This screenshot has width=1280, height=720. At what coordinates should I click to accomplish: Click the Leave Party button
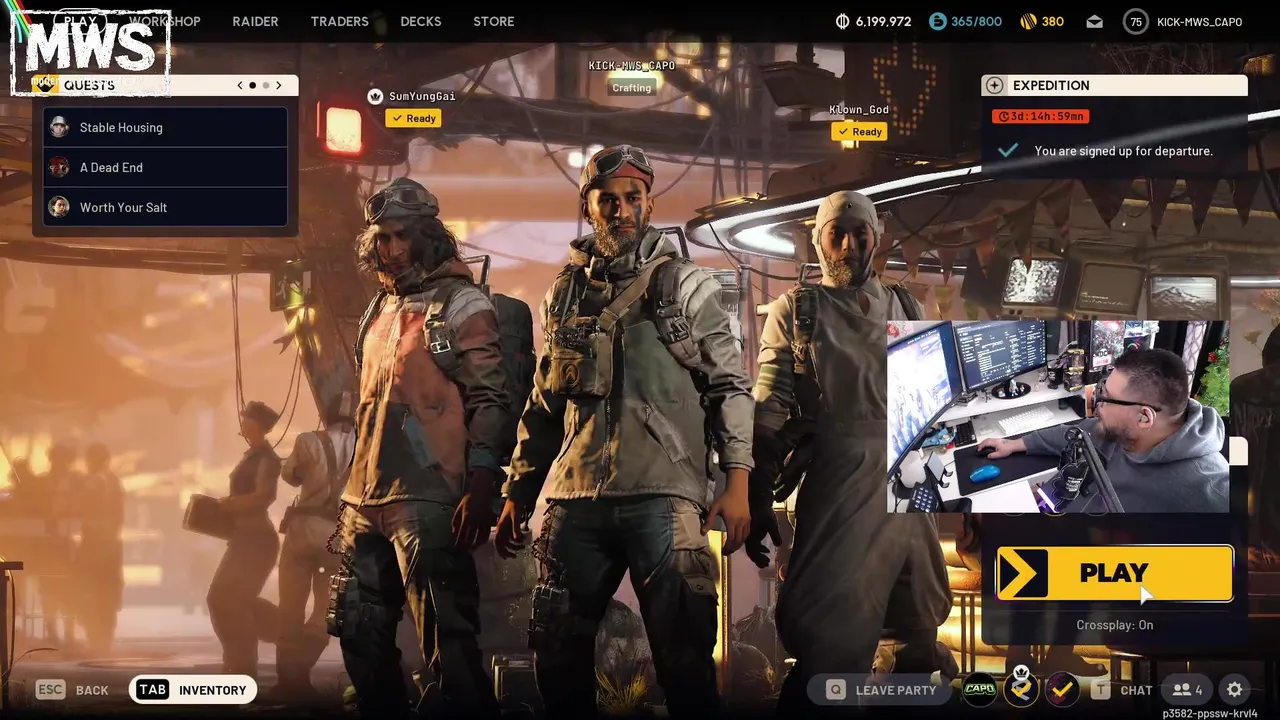pyautogui.click(x=882, y=690)
